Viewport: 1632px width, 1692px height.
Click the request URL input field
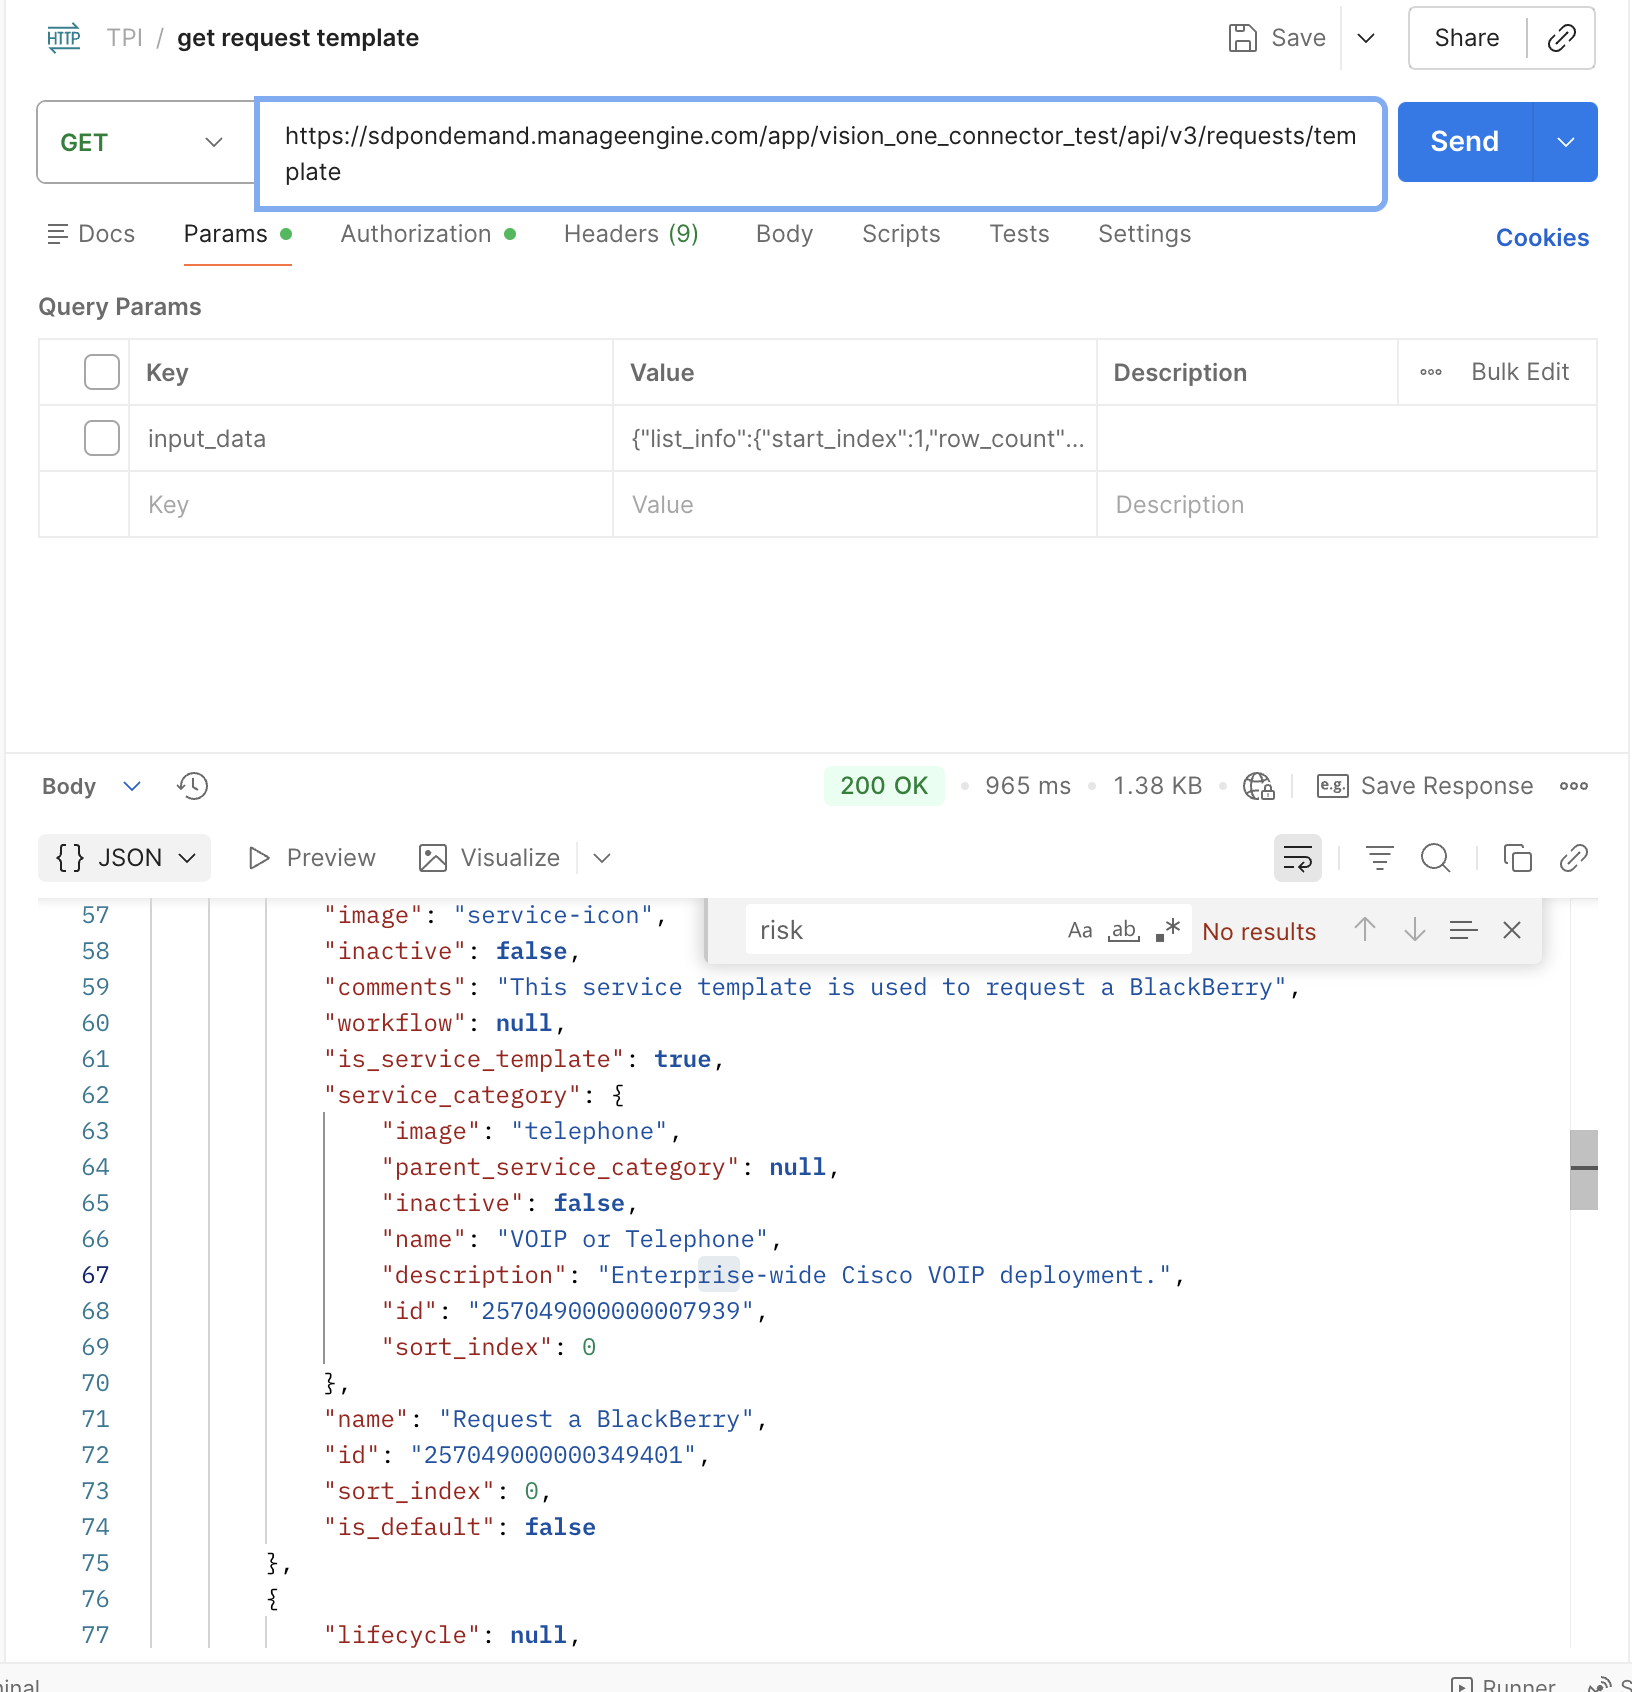pyautogui.click(x=820, y=154)
